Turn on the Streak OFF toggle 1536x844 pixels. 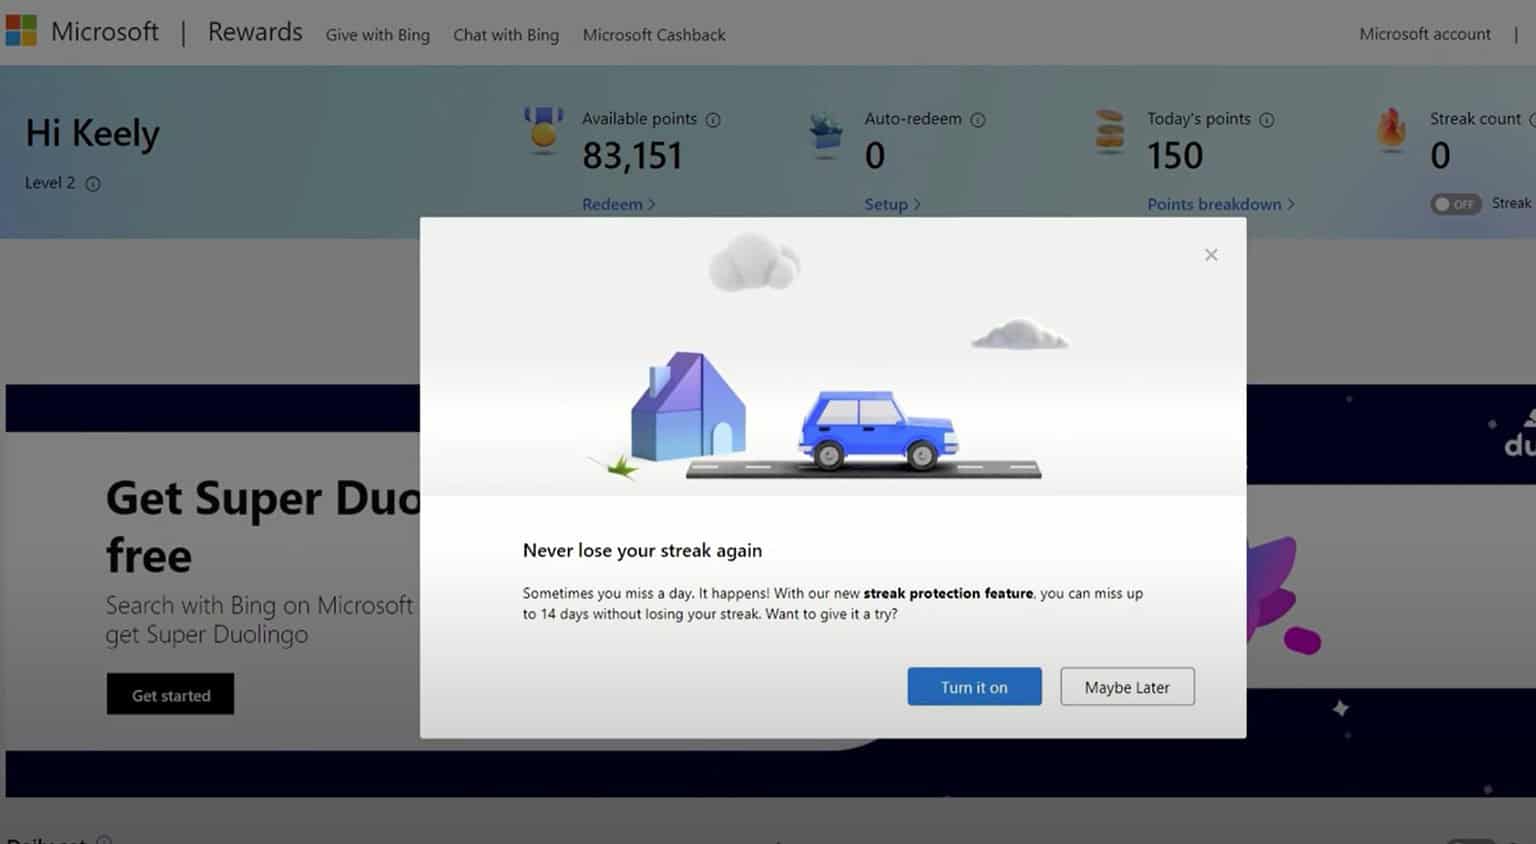tap(1455, 203)
